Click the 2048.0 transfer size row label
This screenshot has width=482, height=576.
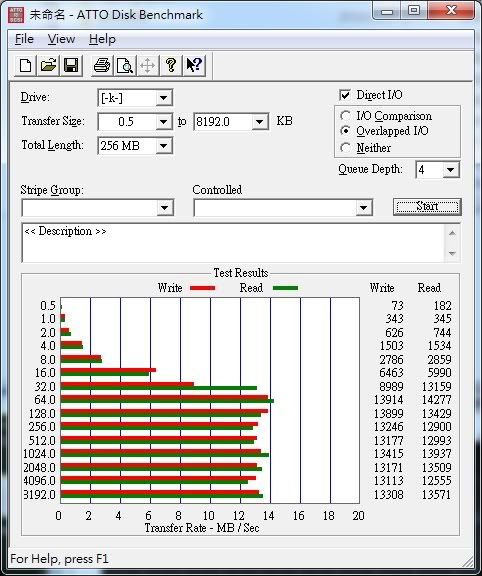pyautogui.click(x=39, y=468)
